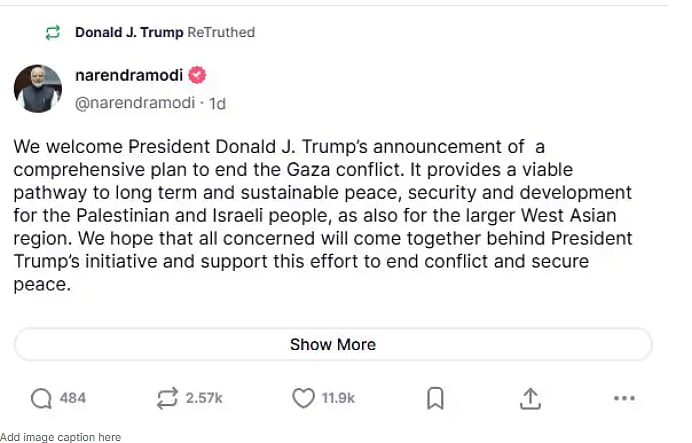This screenshot has width=692, height=443.
Task: Open Donald J. Trump's profile link
Action: [129, 33]
